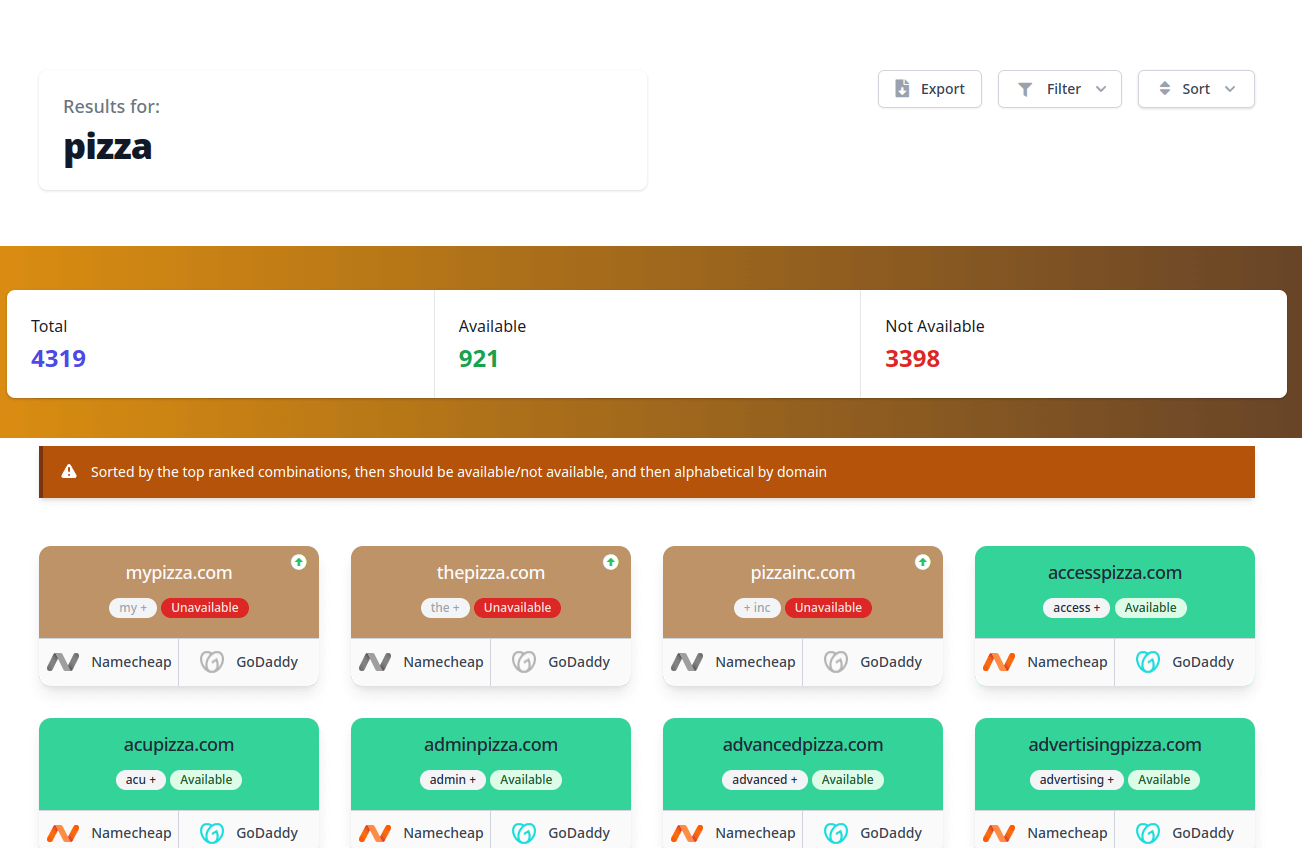Click the 'admin +' tag badge

pyautogui.click(x=453, y=780)
